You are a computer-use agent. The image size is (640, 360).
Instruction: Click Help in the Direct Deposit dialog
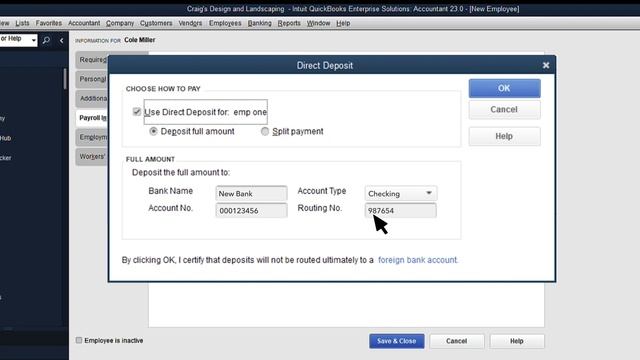pos(504,136)
